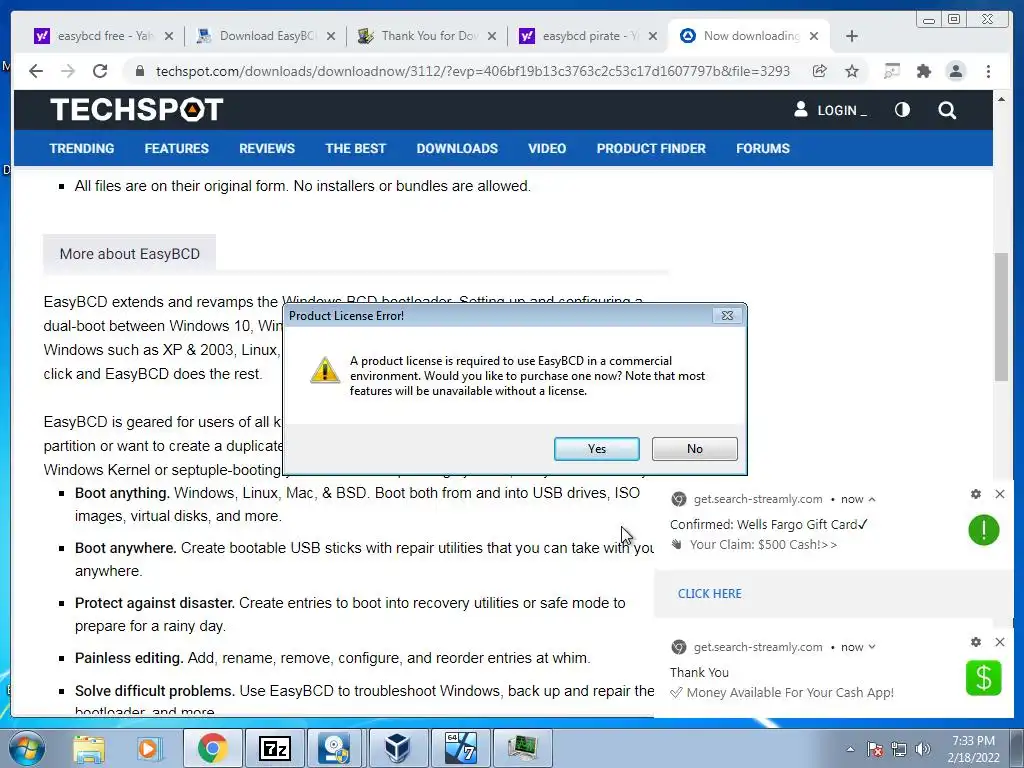This screenshot has width=1024, height=768.
Task: Dismiss the Thank You Cash App notification
Action: (x=1000, y=642)
